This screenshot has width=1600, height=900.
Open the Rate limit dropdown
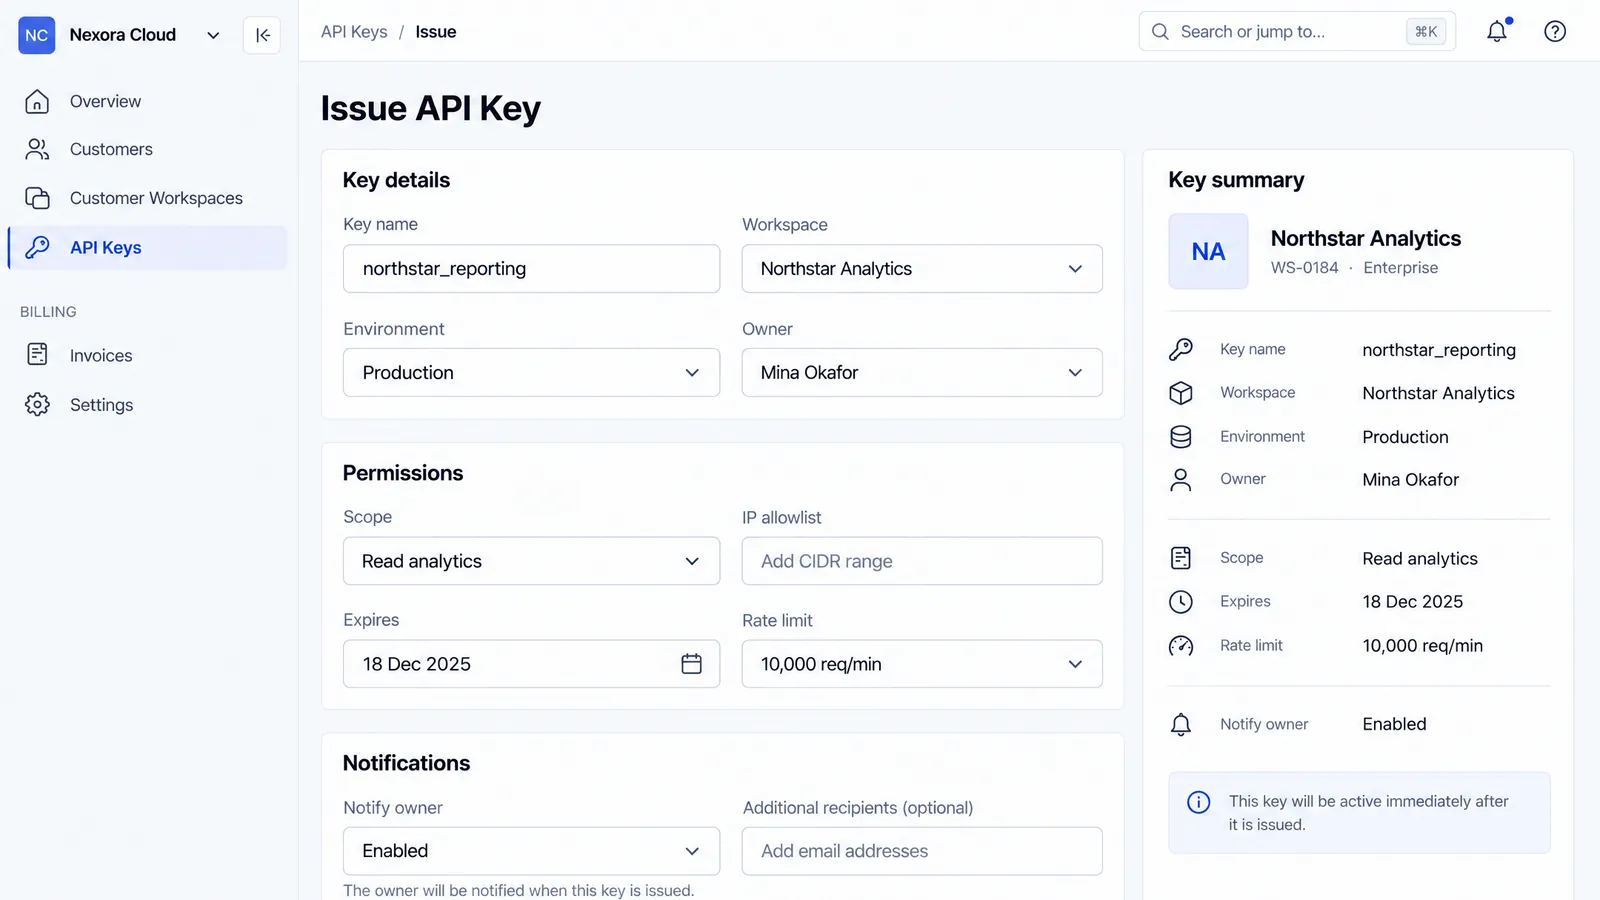pyautogui.click(x=922, y=664)
